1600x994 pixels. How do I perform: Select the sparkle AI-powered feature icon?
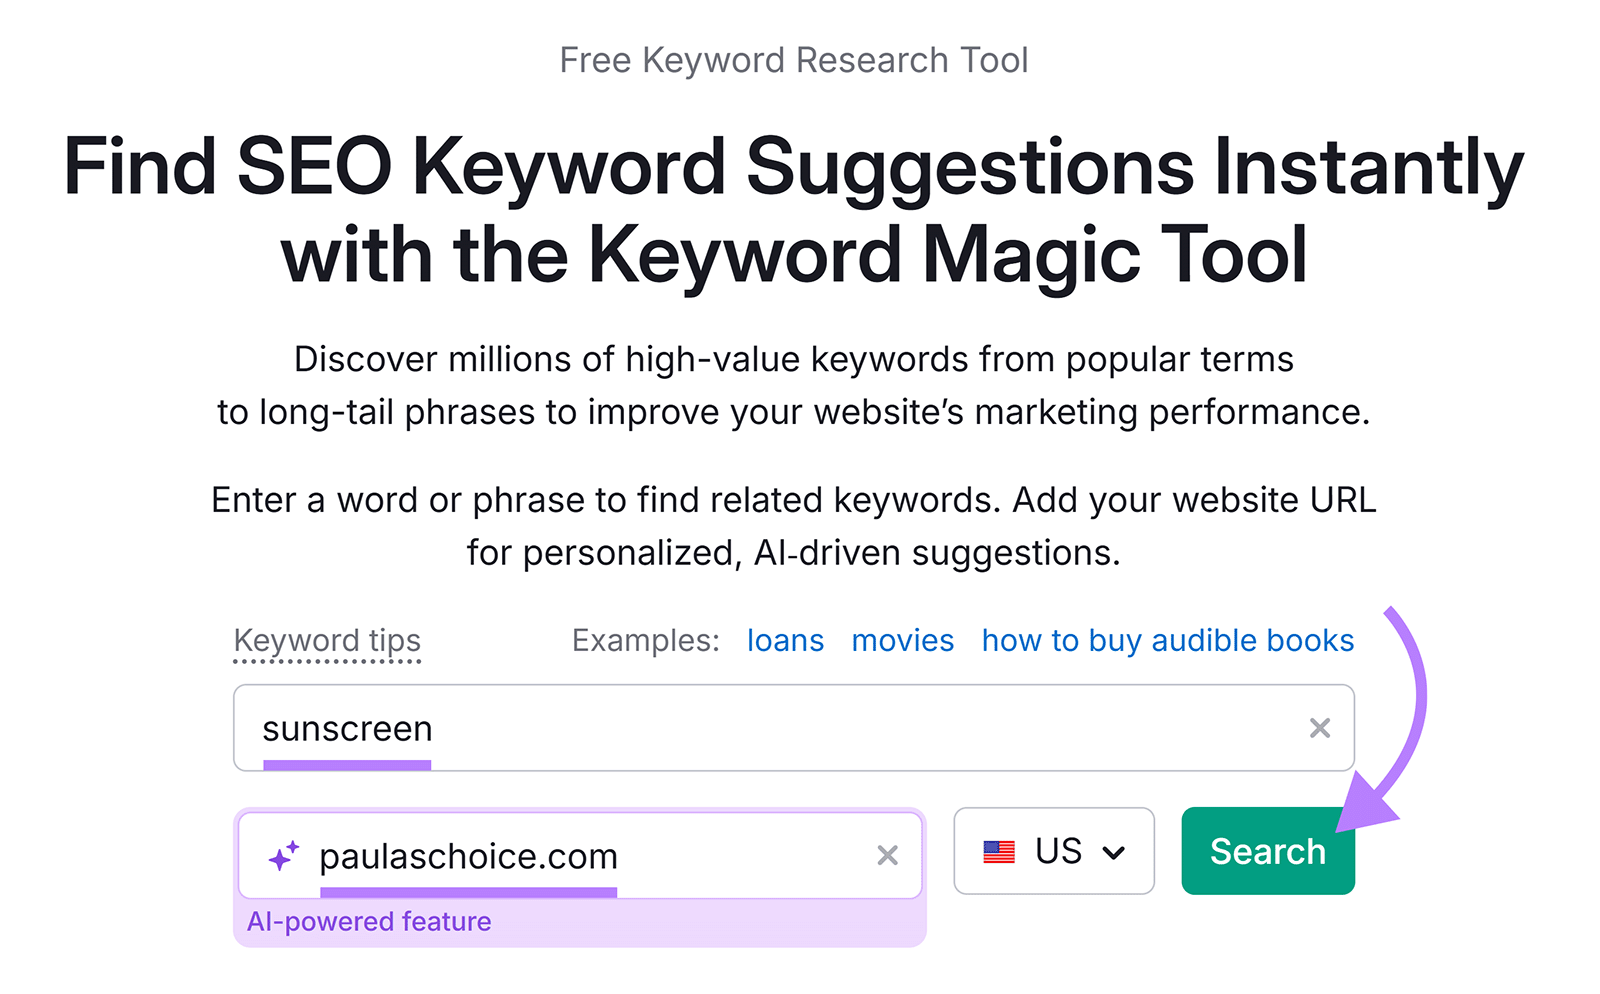point(281,855)
